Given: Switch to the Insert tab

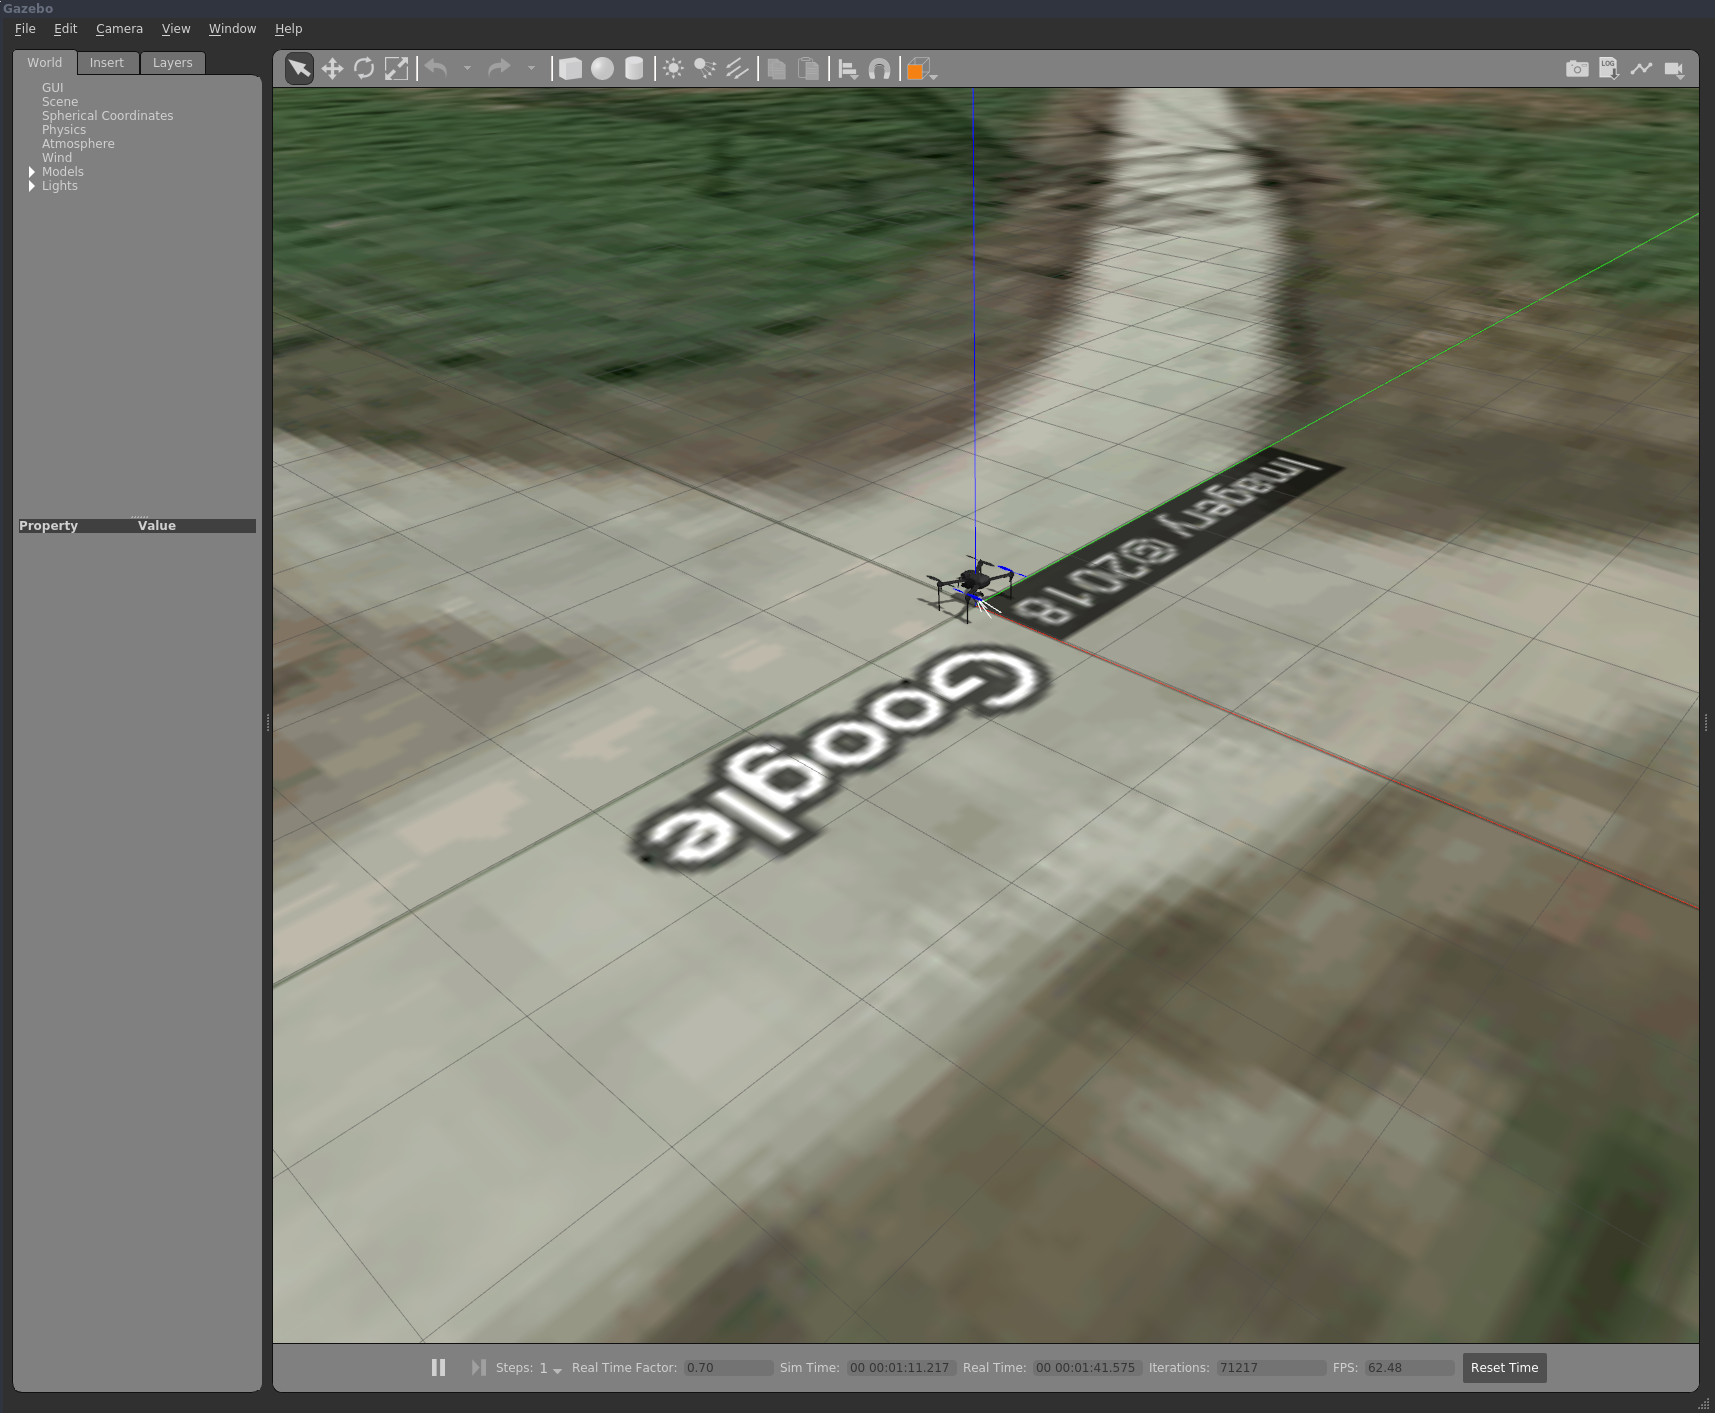Looking at the screenshot, I should click(x=107, y=62).
